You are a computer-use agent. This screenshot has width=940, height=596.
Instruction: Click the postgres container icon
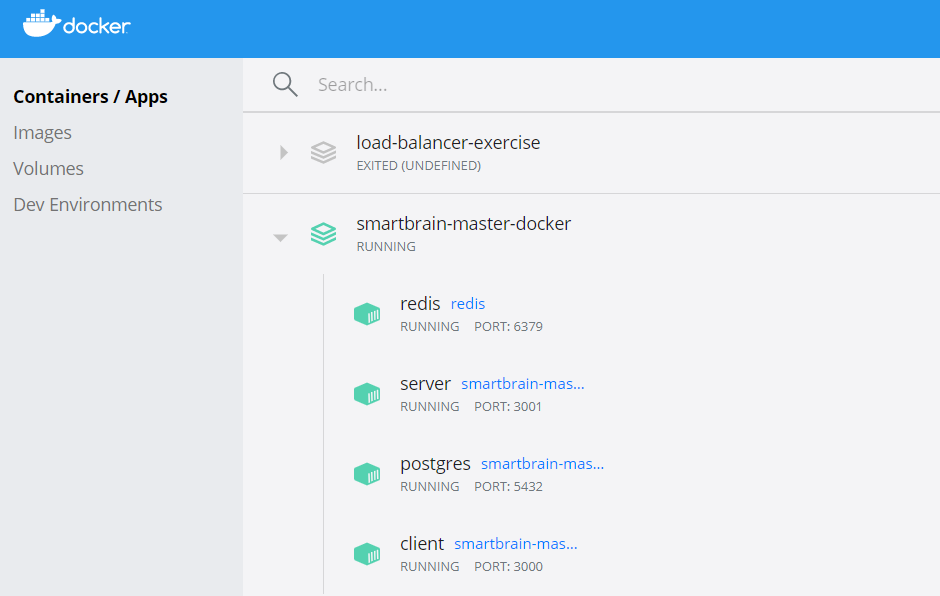367,474
